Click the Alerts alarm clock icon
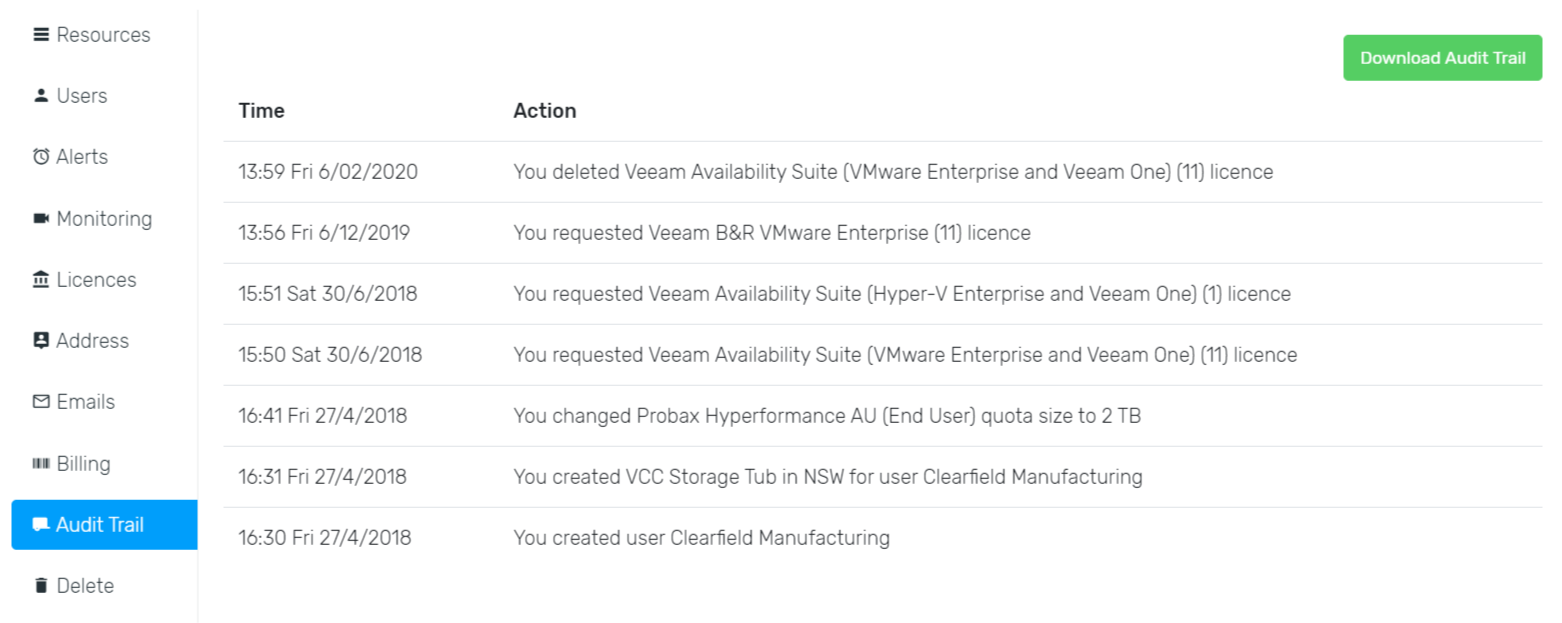Screen dimensions: 1562x623 click(x=41, y=157)
